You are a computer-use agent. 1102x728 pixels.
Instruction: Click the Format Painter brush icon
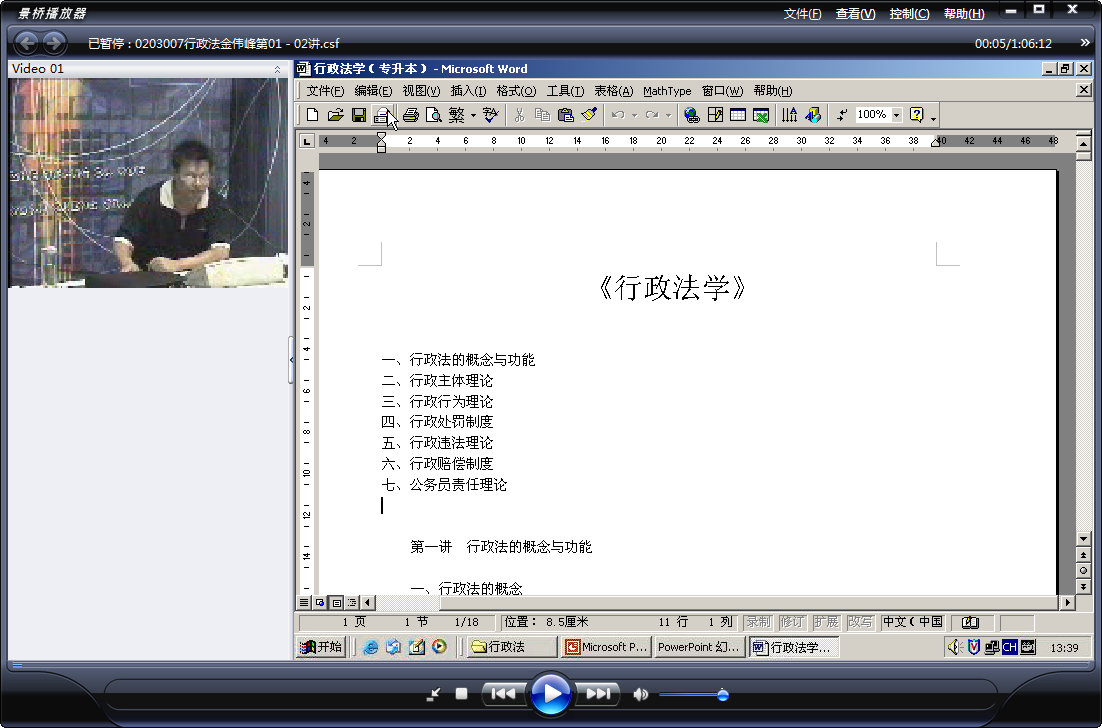pyautogui.click(x=589, y=115)
